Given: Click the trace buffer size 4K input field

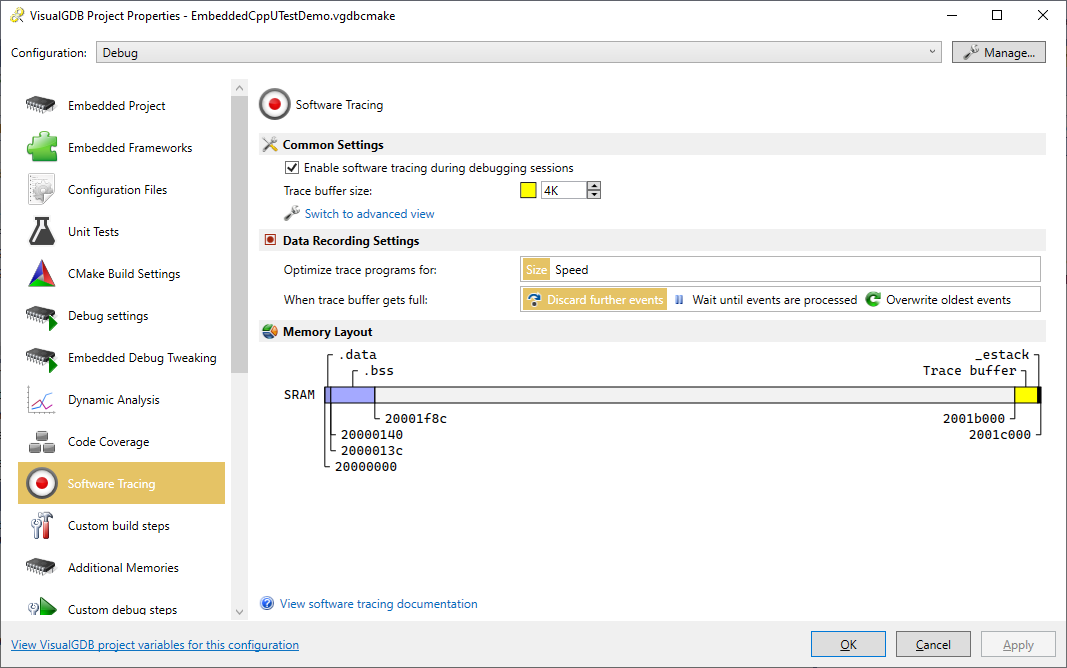Looking at the screenshot, I should [x=564, y=190].
